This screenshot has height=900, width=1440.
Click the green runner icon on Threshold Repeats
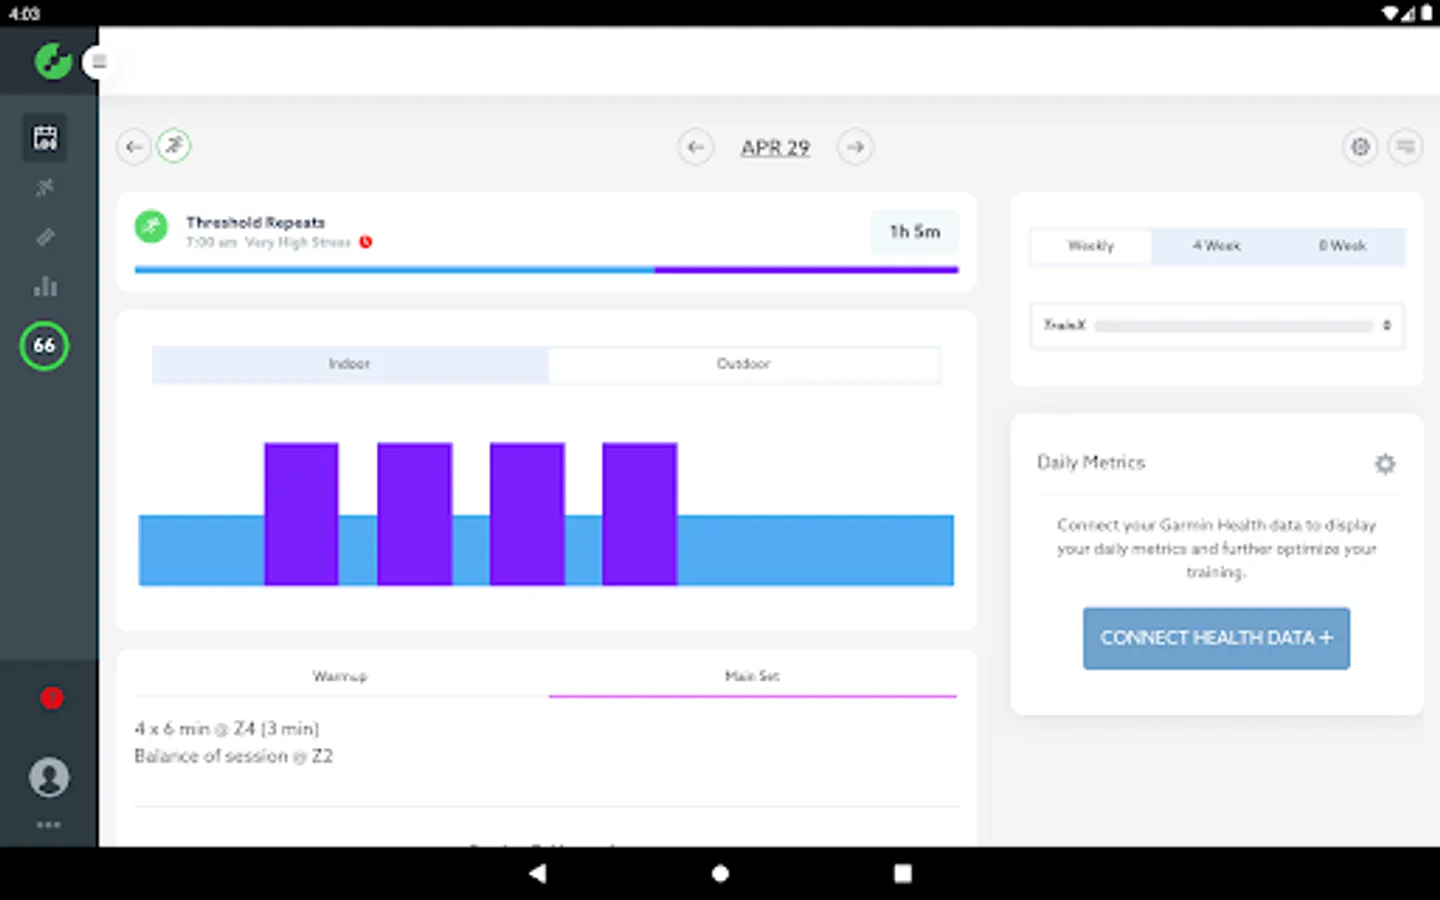click(151, 227)
